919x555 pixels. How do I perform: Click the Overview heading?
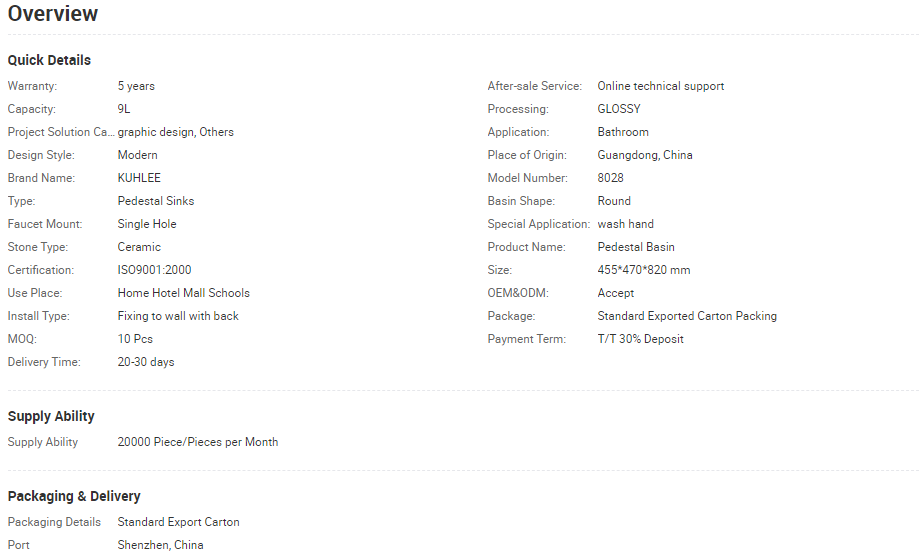53,14
